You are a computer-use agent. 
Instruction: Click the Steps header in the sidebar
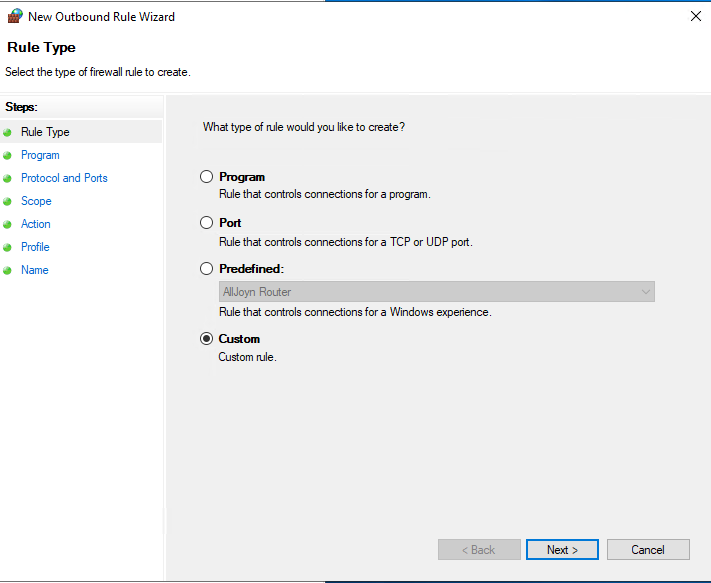click(x=22, y=107)
